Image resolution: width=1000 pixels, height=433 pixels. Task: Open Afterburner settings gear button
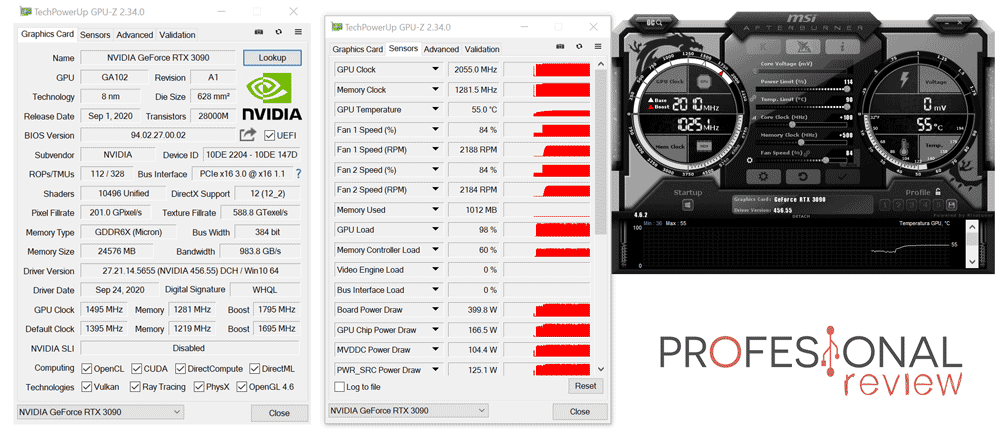click(x=763, y=177)
